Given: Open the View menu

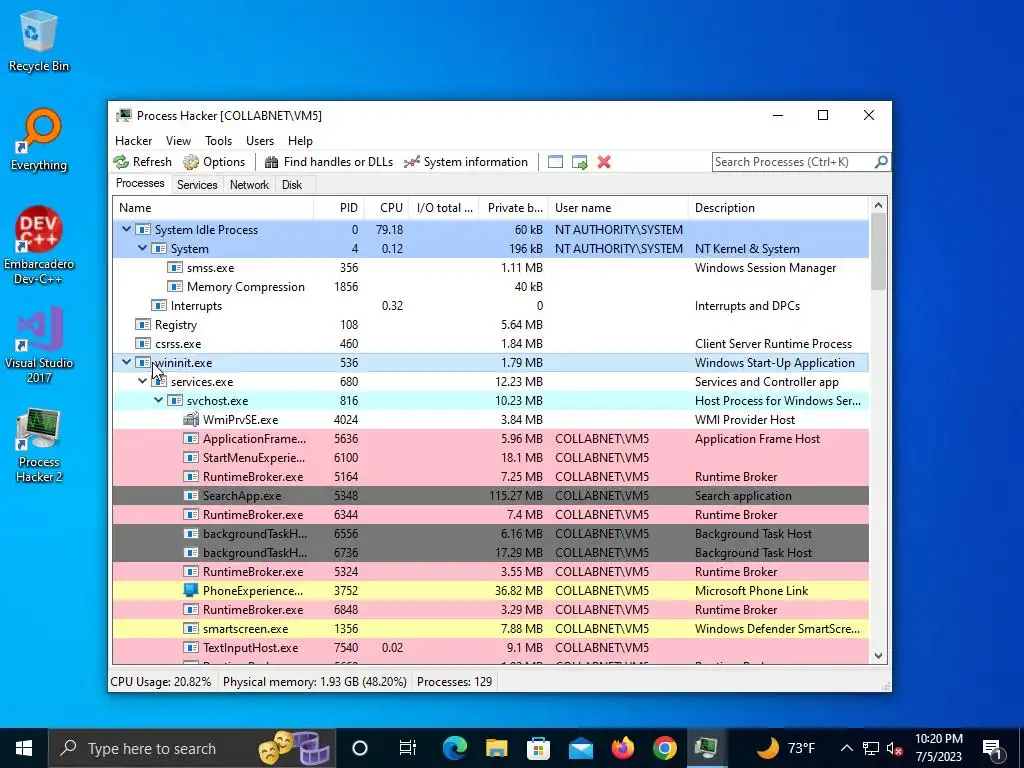Looking at the screenshot, I should (178, 141).
